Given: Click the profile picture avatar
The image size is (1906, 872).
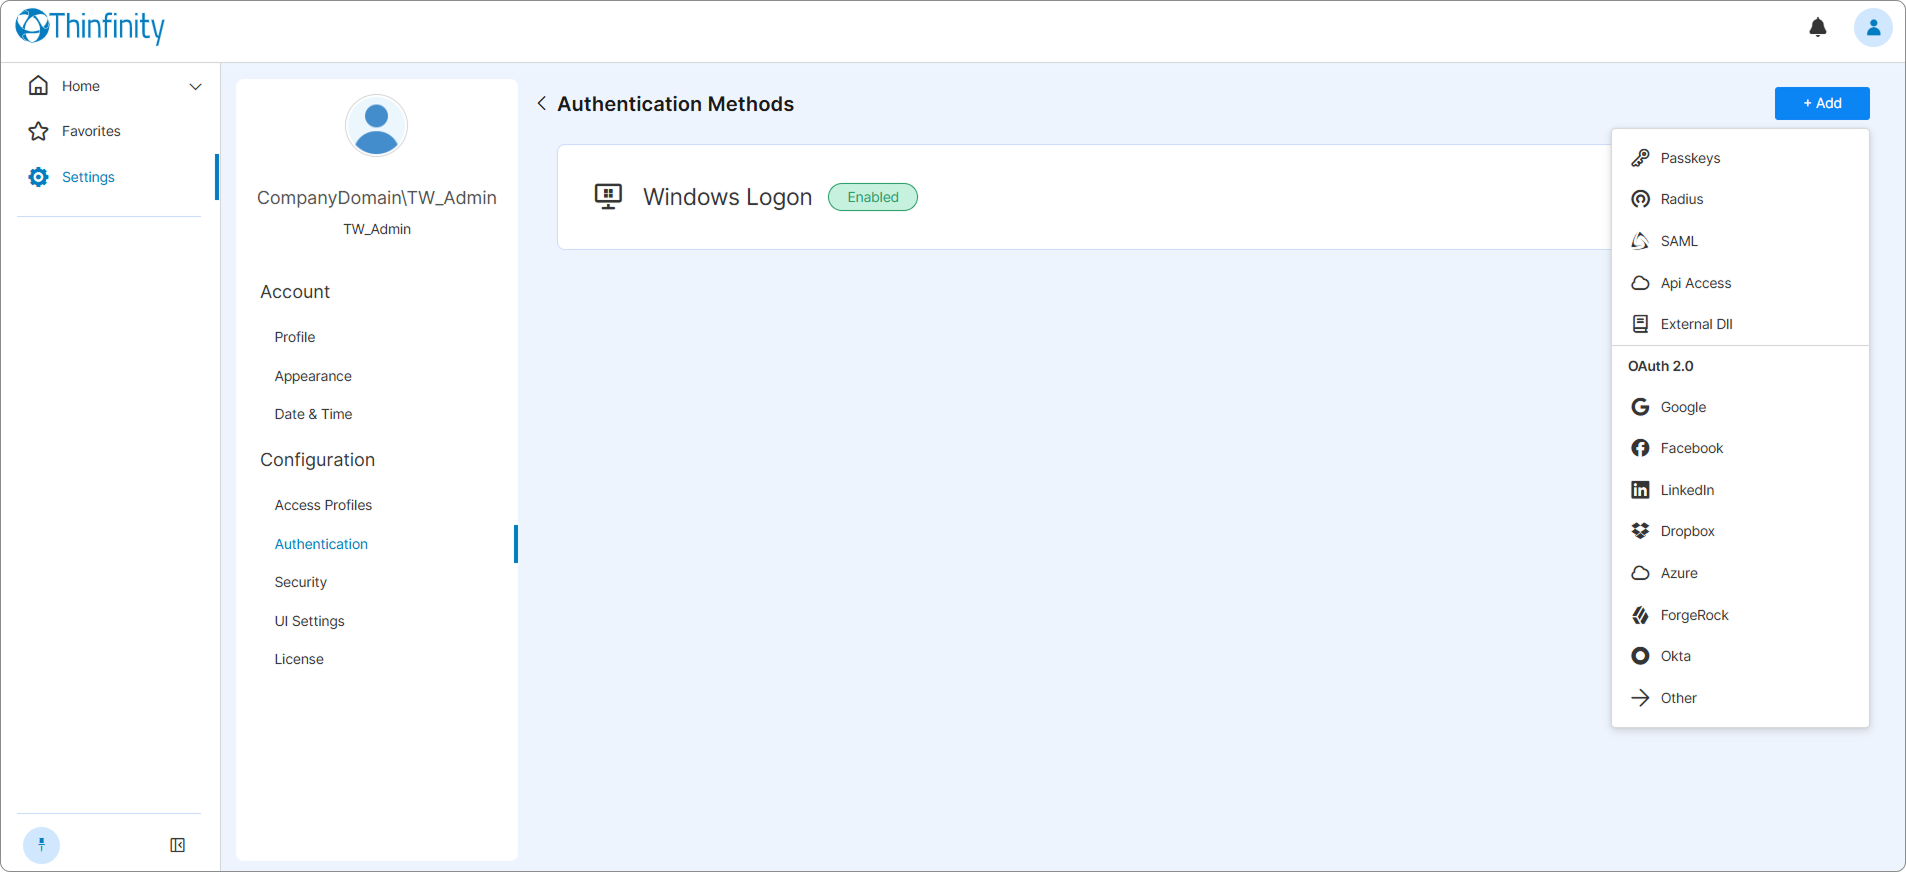Looking at the screenshot, I should (x=376, y=126).
